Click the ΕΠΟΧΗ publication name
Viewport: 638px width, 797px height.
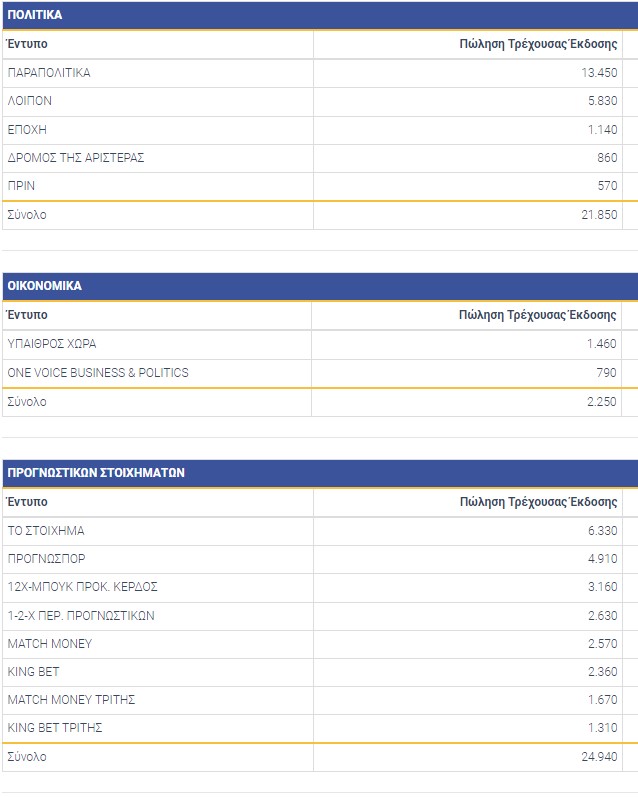click(x=27, y=130)
